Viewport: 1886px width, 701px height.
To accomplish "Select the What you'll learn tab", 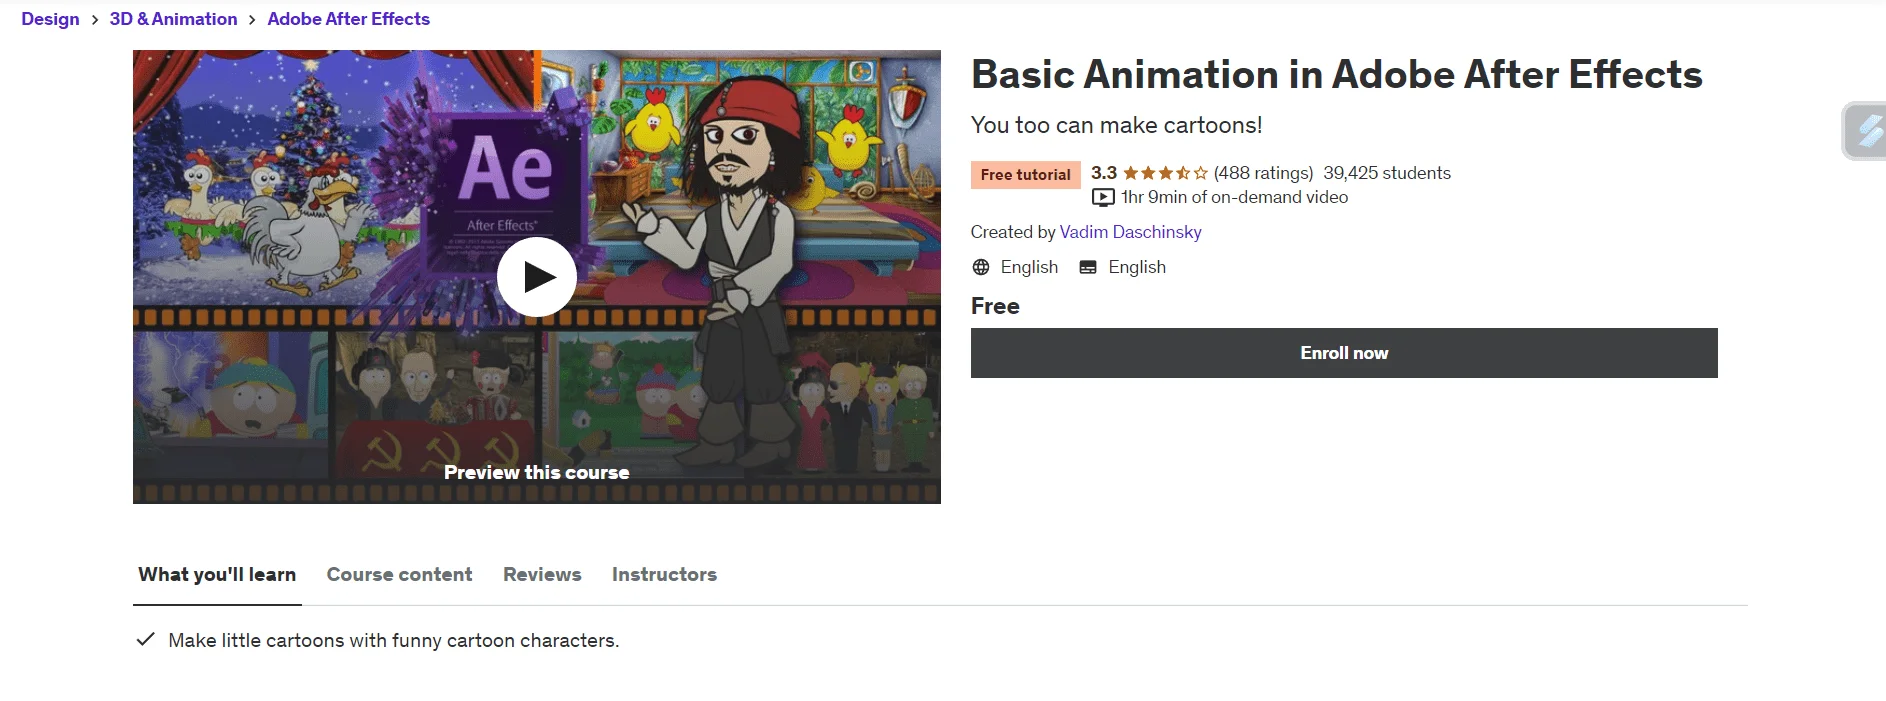I will click(x=217, y=575).
